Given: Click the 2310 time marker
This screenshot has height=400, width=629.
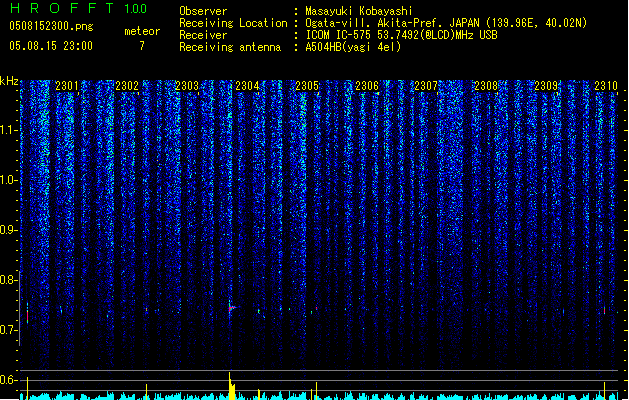Looking at the screenshot, I should [606, 86].
